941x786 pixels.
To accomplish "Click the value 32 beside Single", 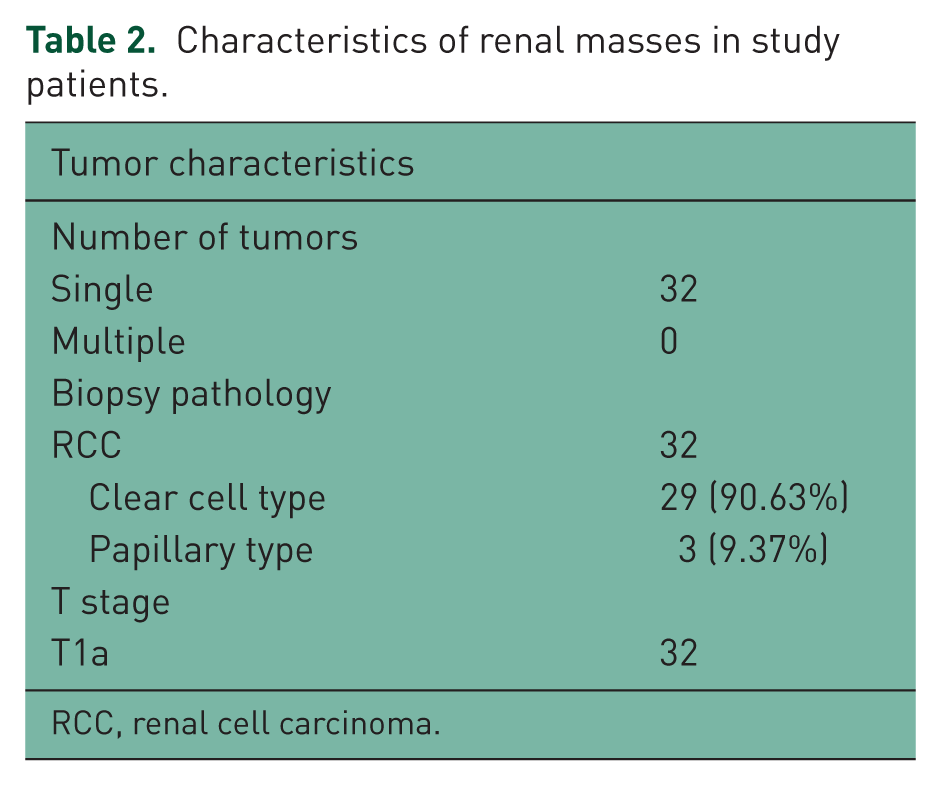I will 679,289.
